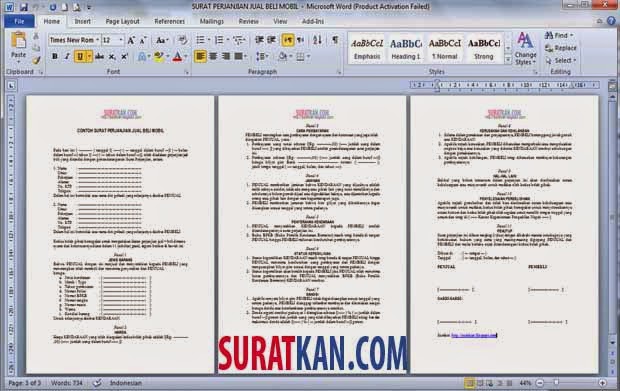620x391 pixels.
Task: Switch to Draft view in status bar
Action: [x=509, y=383]
